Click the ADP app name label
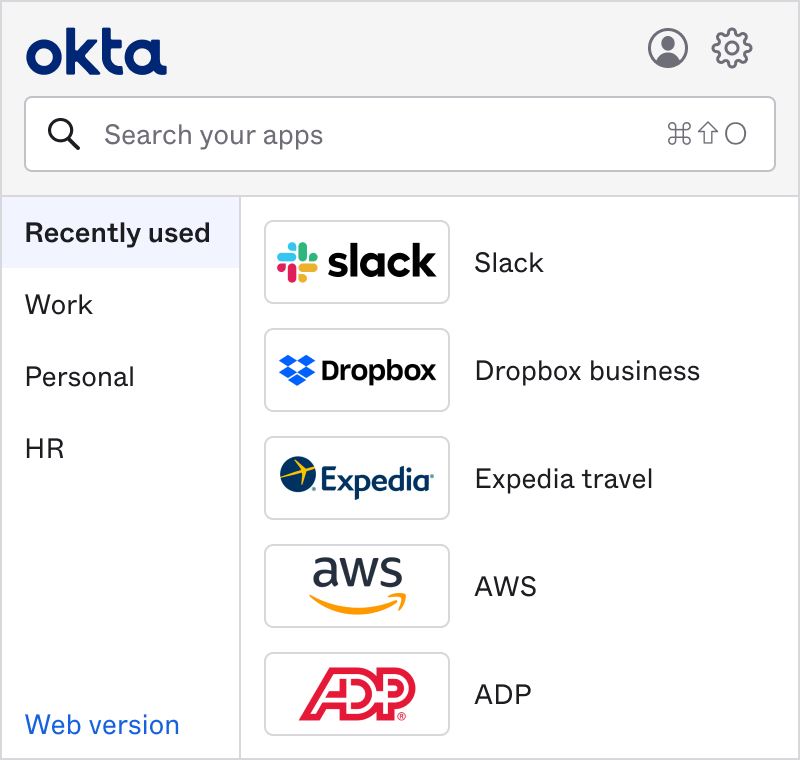The width and height of the screenshot is (800, 760). 503,695
